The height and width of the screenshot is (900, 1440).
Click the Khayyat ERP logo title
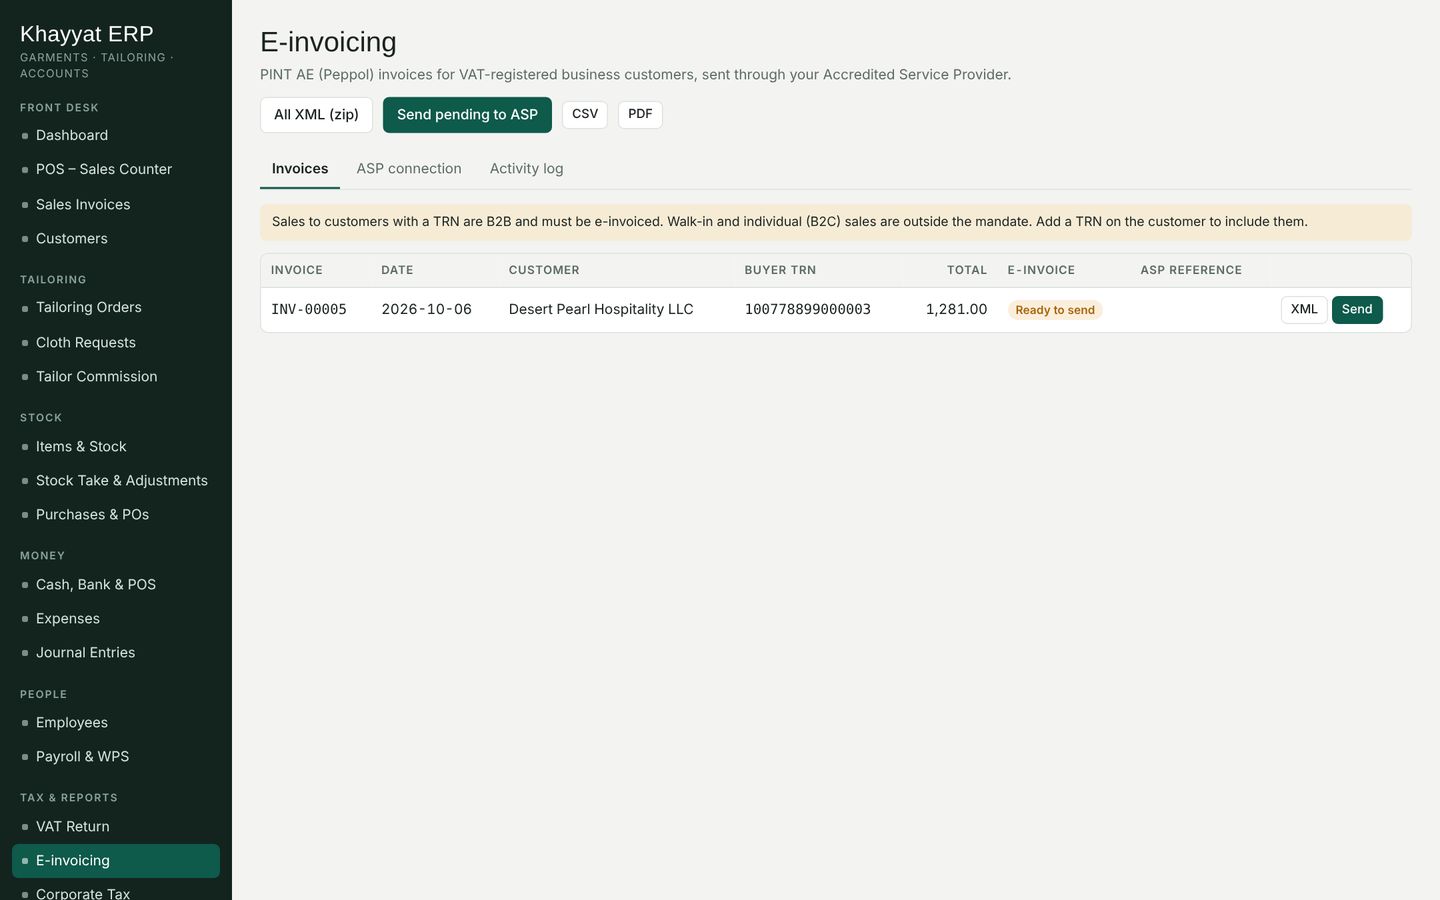click(87, 34)
